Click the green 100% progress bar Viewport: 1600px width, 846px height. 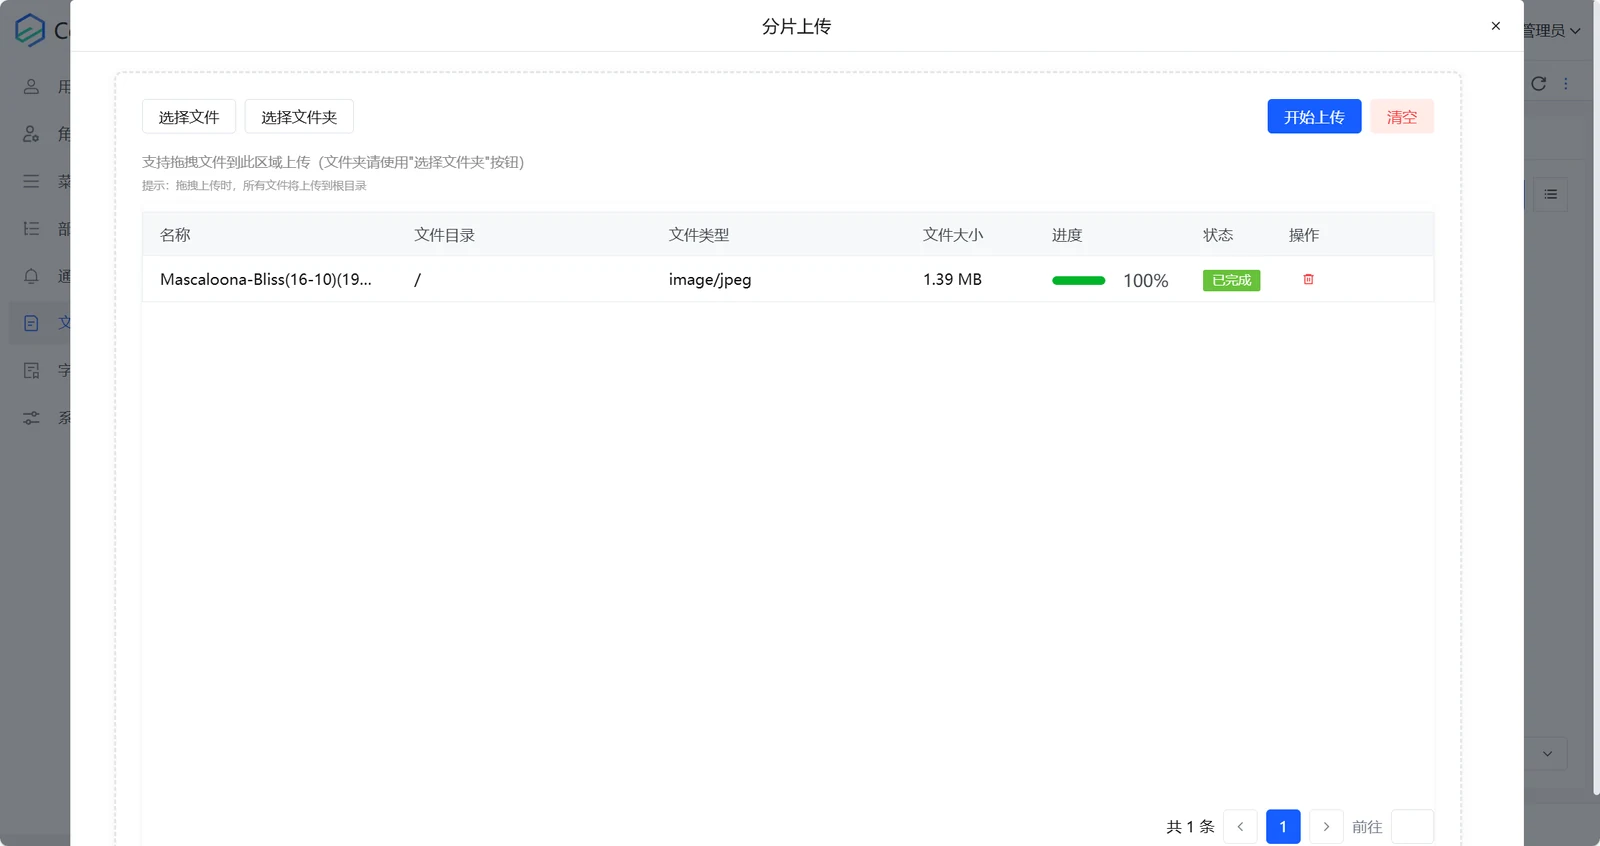click(1078, 281)
